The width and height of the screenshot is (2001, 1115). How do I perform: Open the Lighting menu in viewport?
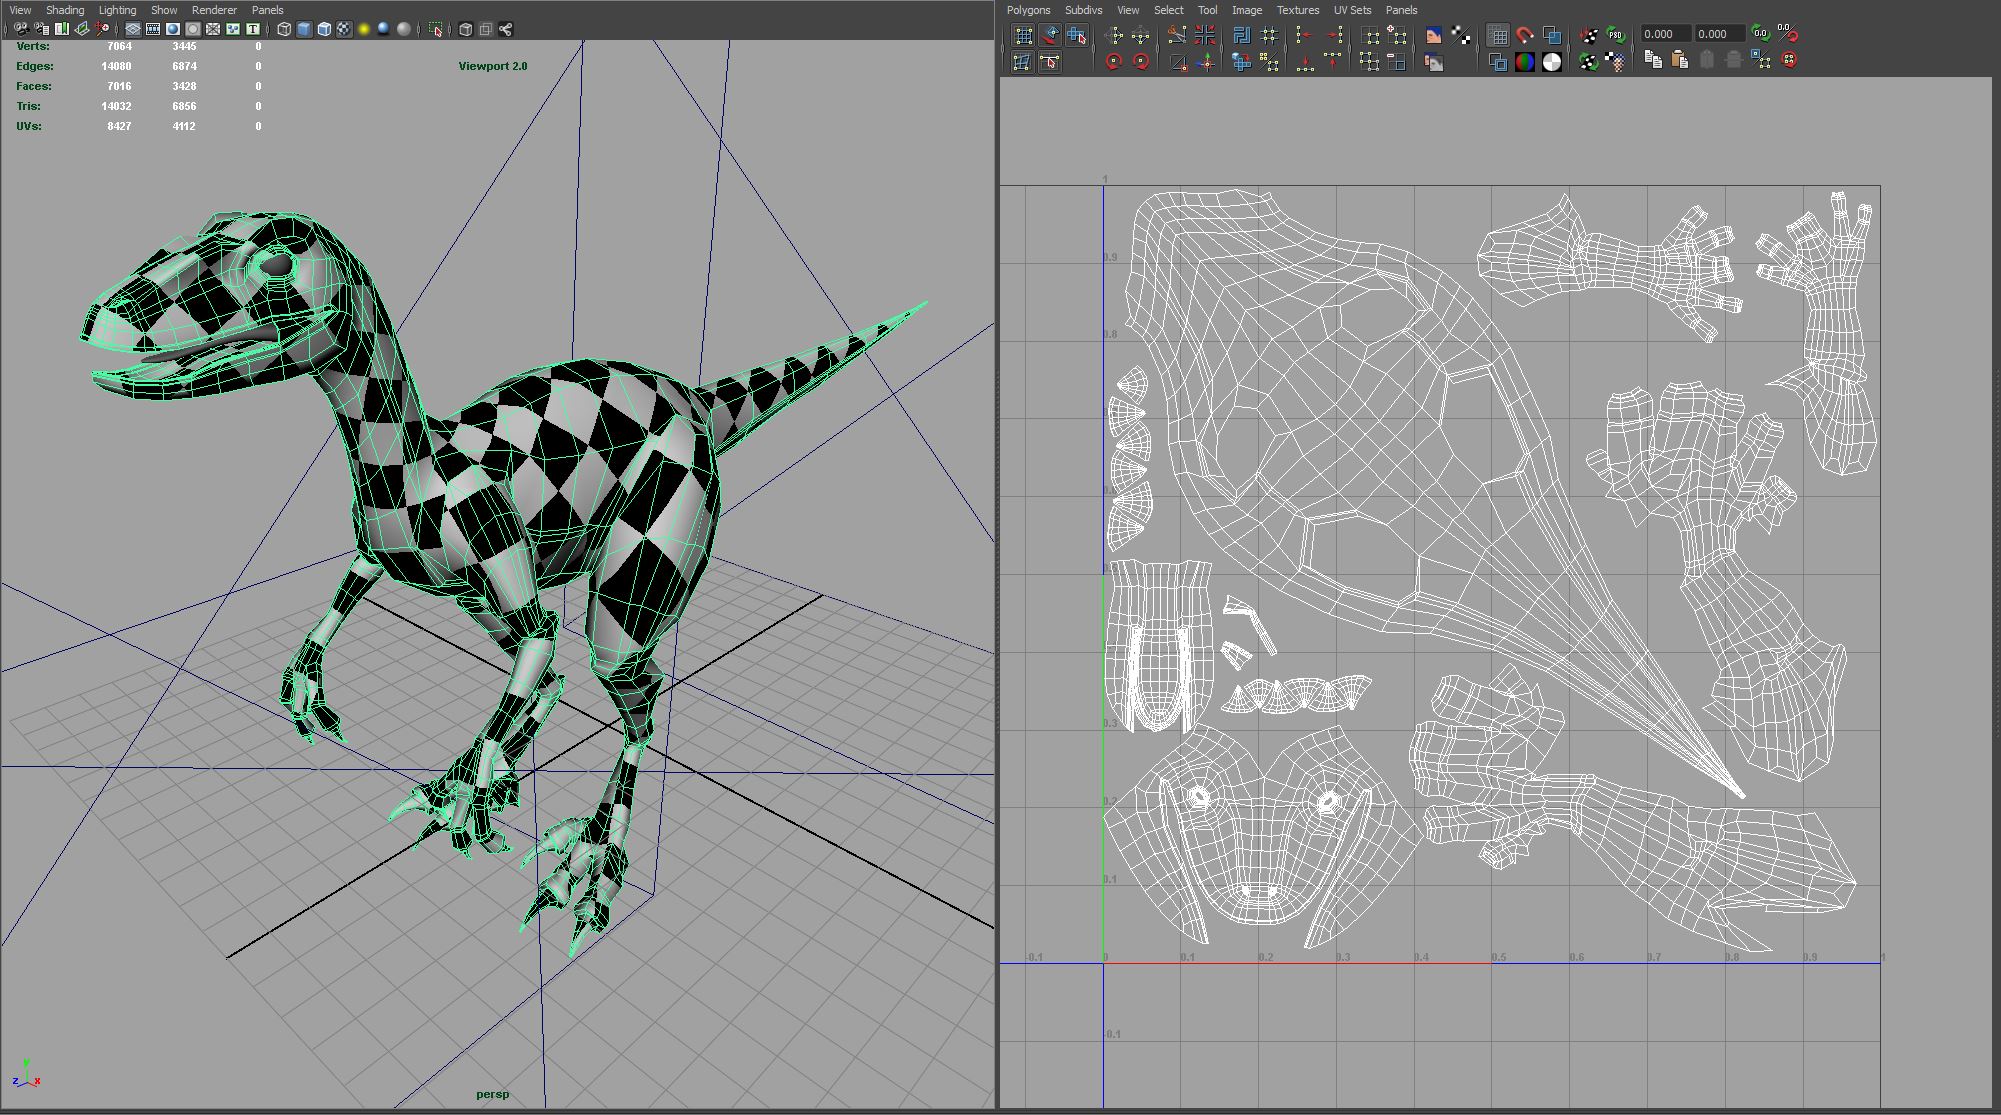click(117, 10)
